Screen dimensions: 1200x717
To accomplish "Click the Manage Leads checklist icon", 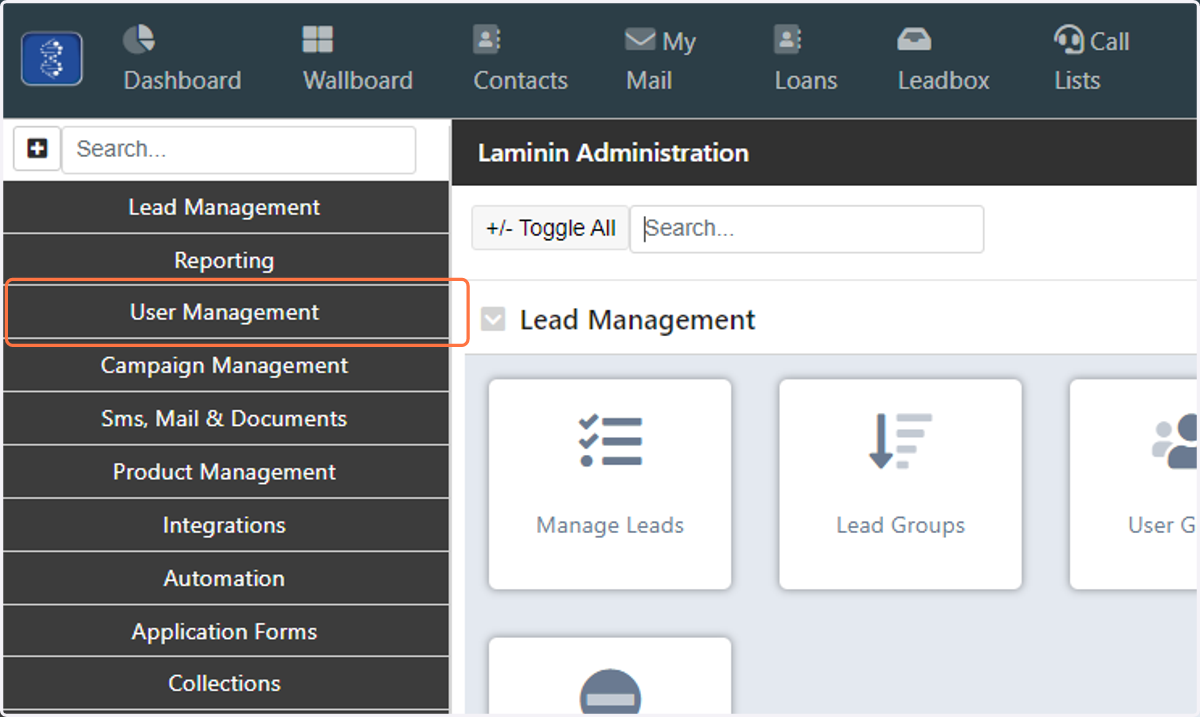I will click(610, 440).
